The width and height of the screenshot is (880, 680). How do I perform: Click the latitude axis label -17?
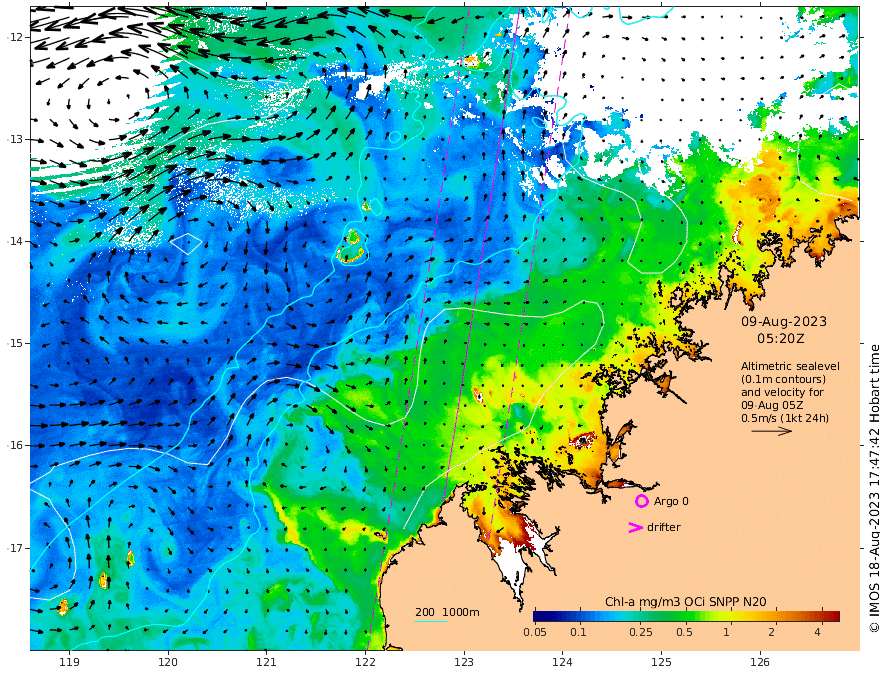pyautogui.click(x=15, y=548)
